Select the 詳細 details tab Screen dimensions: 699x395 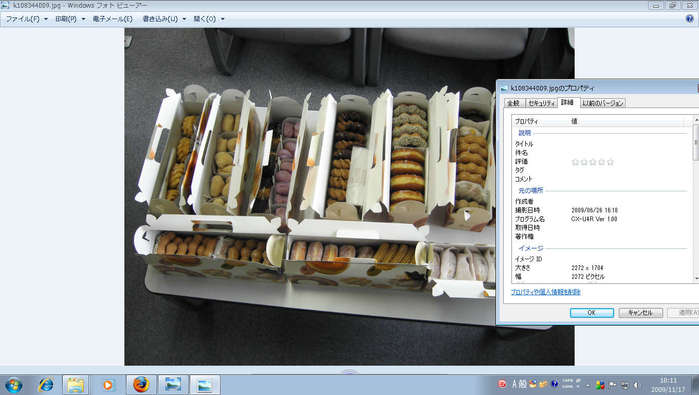[567, 103]
